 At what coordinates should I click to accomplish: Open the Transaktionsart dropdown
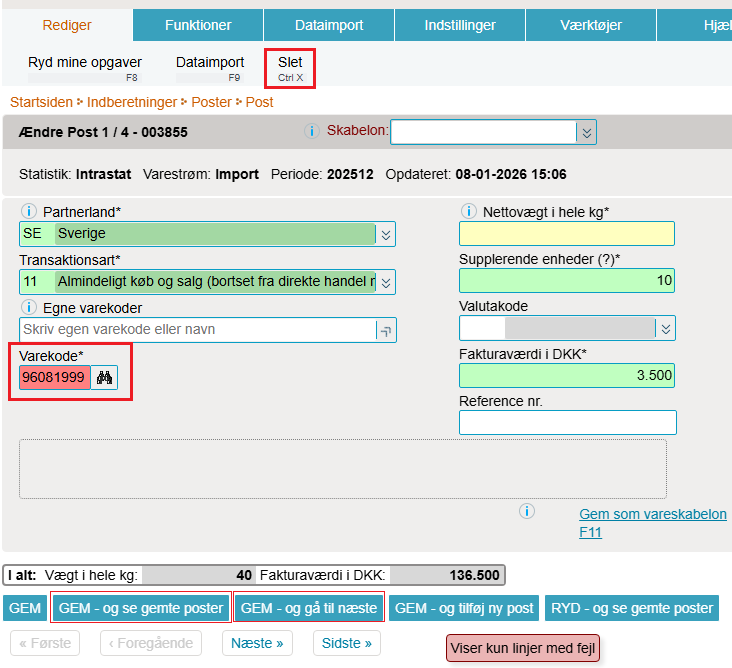[x=385, y=282]
